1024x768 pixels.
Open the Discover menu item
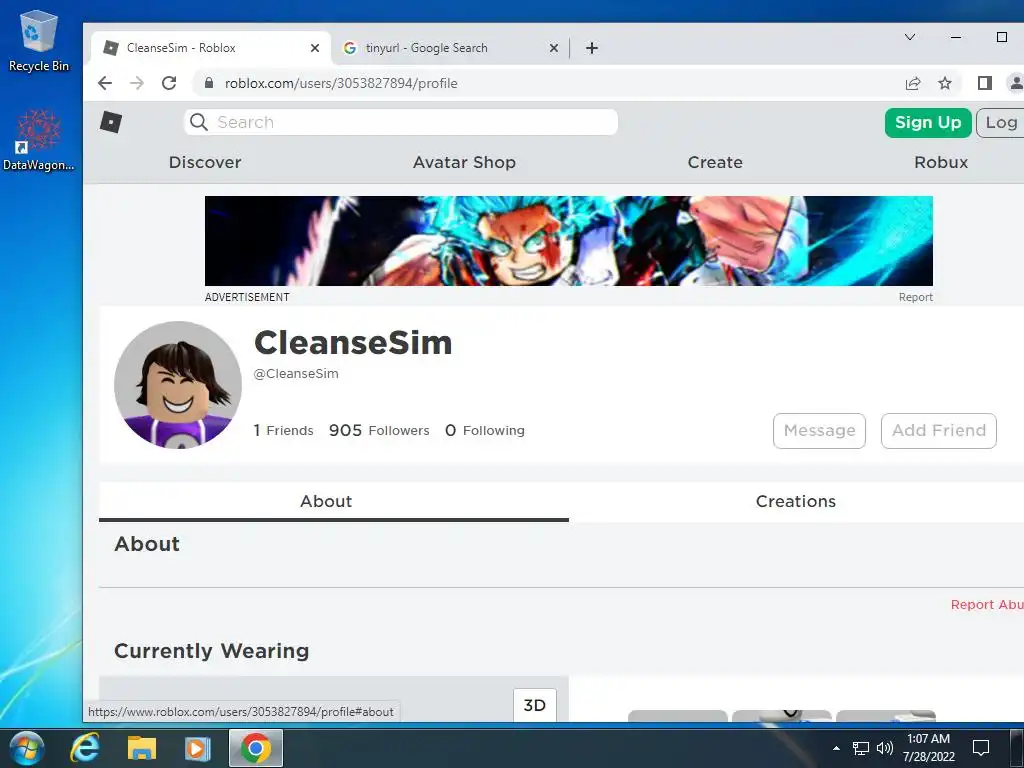point(205,162)
